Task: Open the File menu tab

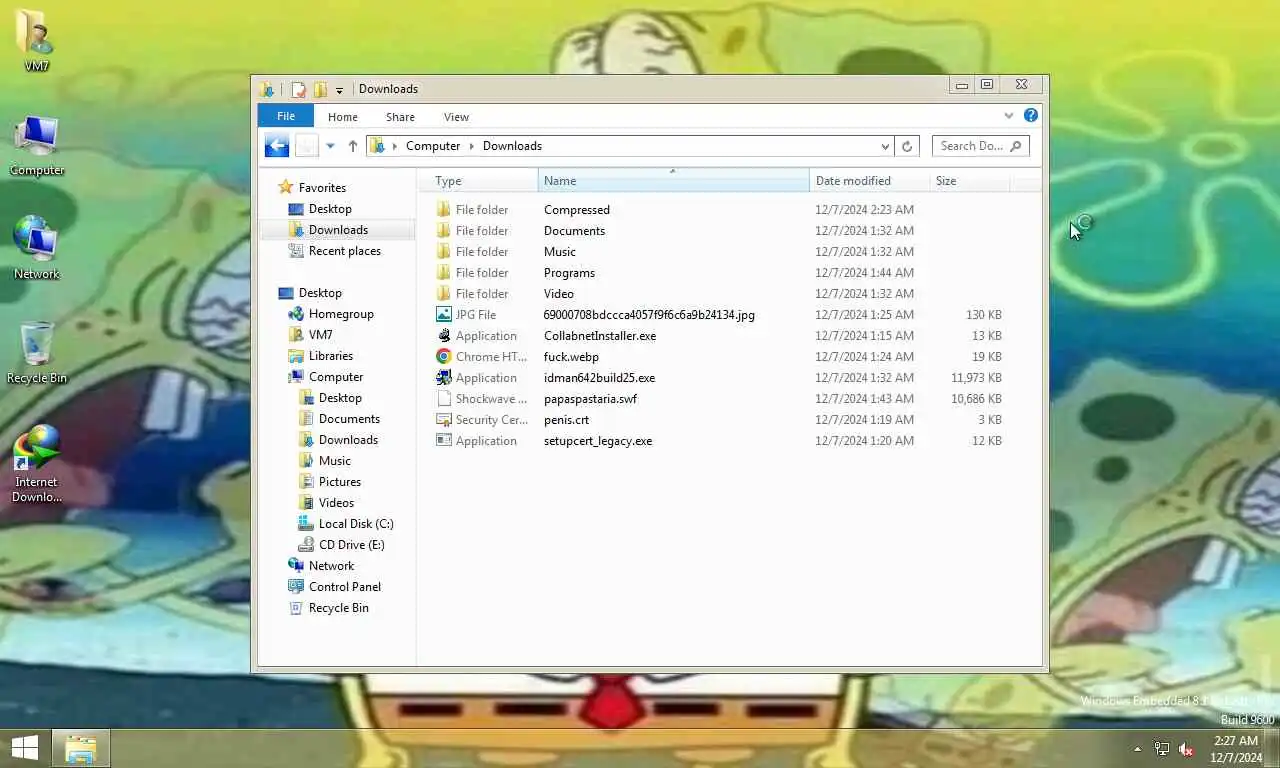Action: tap(286, 116)
